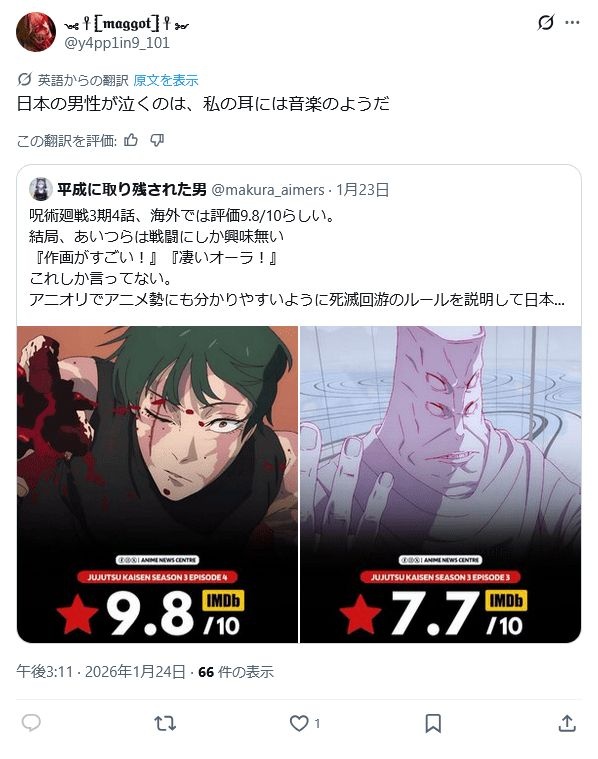598x759 pixels.
Task: Click the quoted post date 1月23日
Action: tap(363, 189)
